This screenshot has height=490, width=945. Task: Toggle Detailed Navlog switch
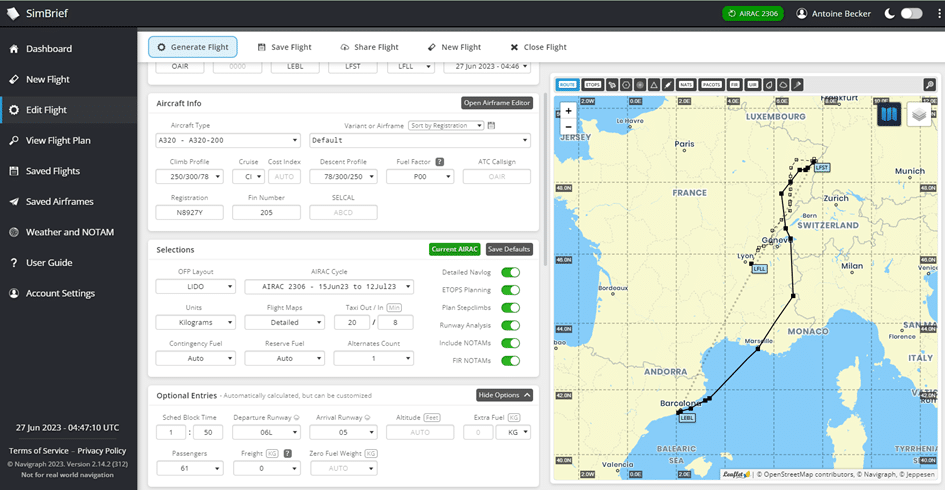pyautogui.click(x=510, y=272)
